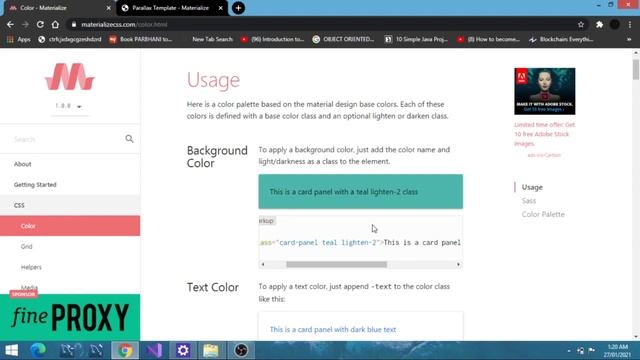Open the extensions puzzle icon
The width and height of the screenshot is (640, 360).
click(599, 24)
